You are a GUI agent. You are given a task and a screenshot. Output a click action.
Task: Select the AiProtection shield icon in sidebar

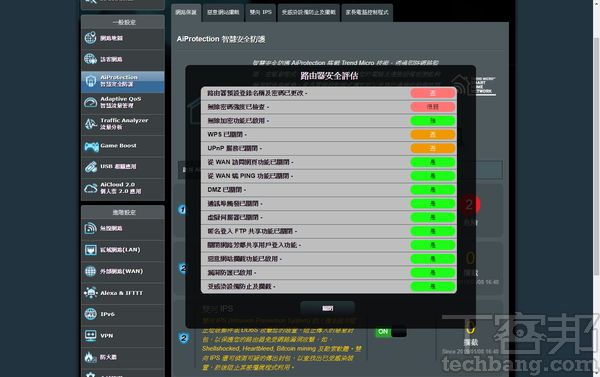[x=91, y=81]
